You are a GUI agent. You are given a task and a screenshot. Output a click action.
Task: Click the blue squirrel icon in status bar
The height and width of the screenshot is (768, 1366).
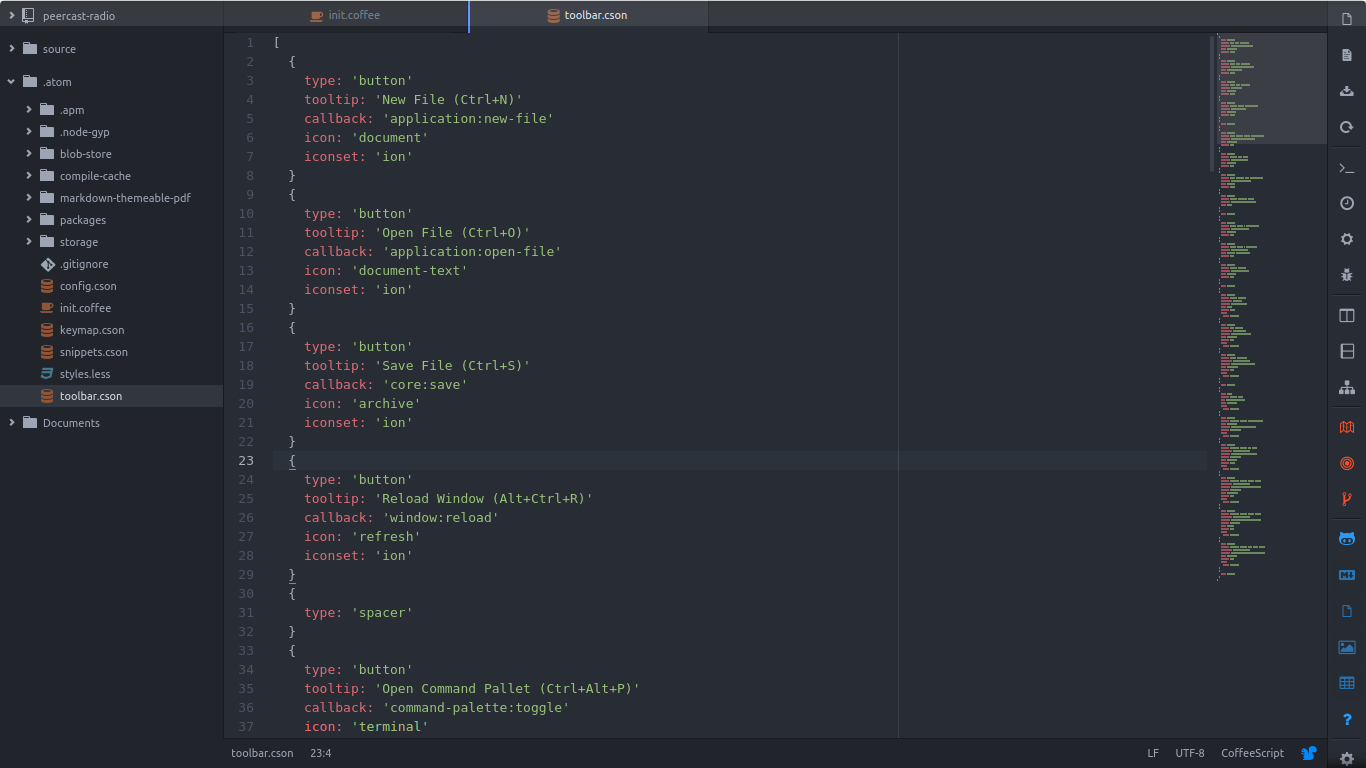[1309, 753]
